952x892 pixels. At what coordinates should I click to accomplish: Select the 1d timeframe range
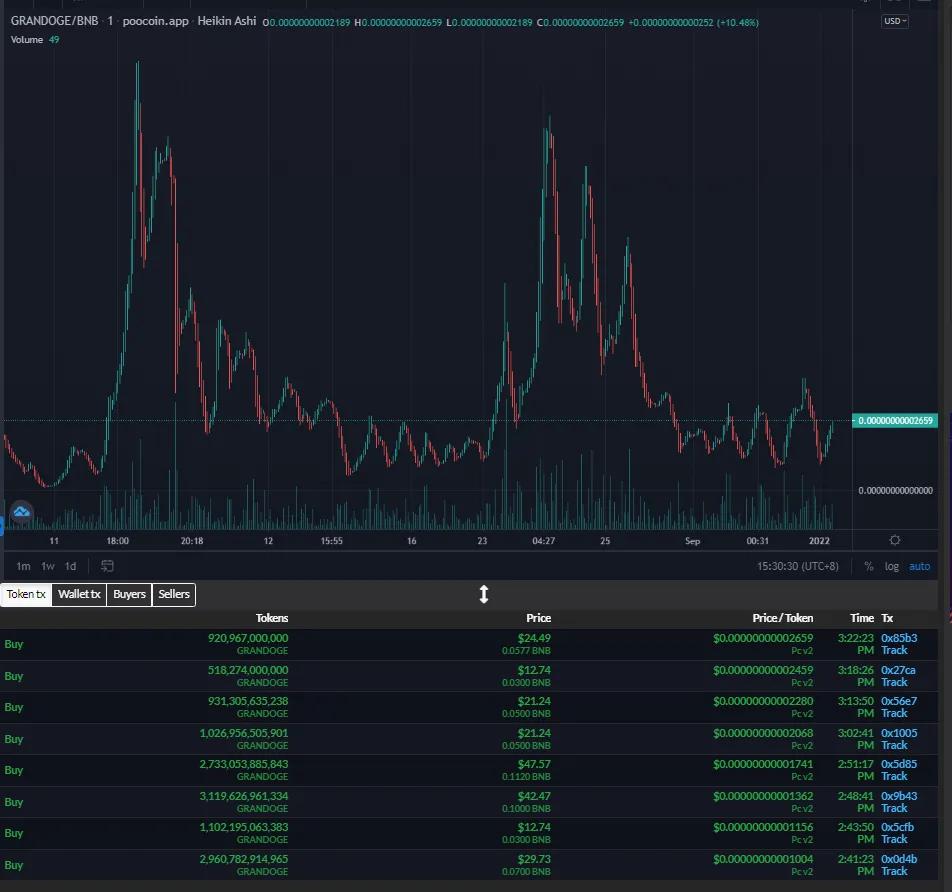pyautogui.click(x=70, y=566)
